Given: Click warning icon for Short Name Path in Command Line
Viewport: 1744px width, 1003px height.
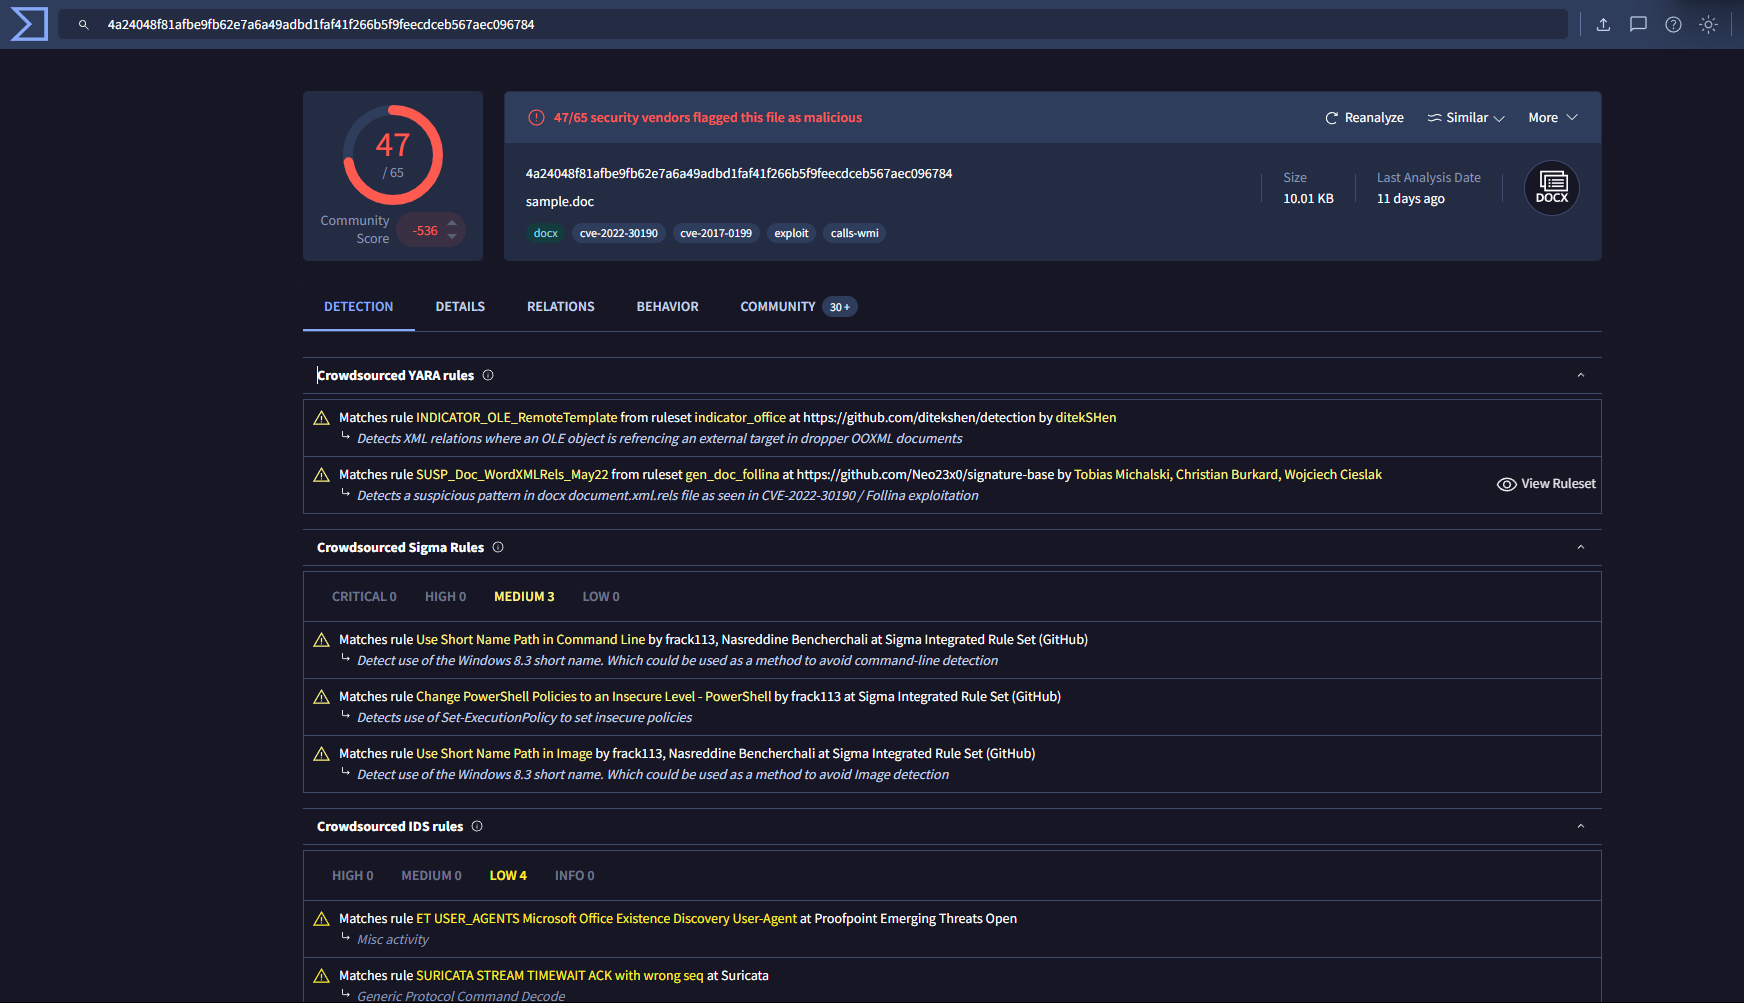Looking at the screenshot, I should (x=321, y=640).
